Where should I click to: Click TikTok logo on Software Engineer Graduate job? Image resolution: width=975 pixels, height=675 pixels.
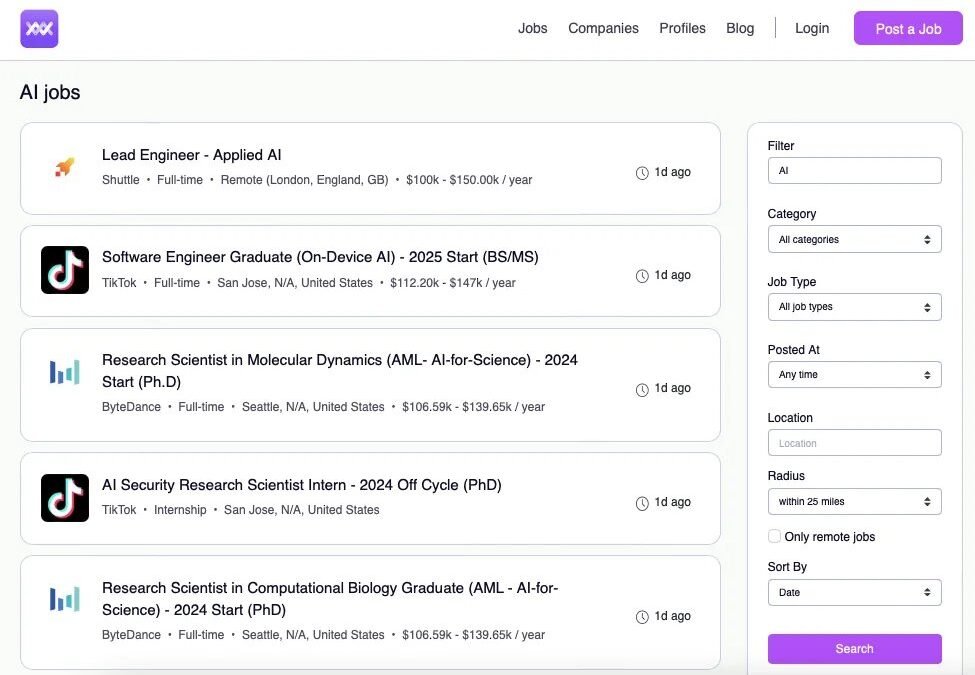coord(65,270)
